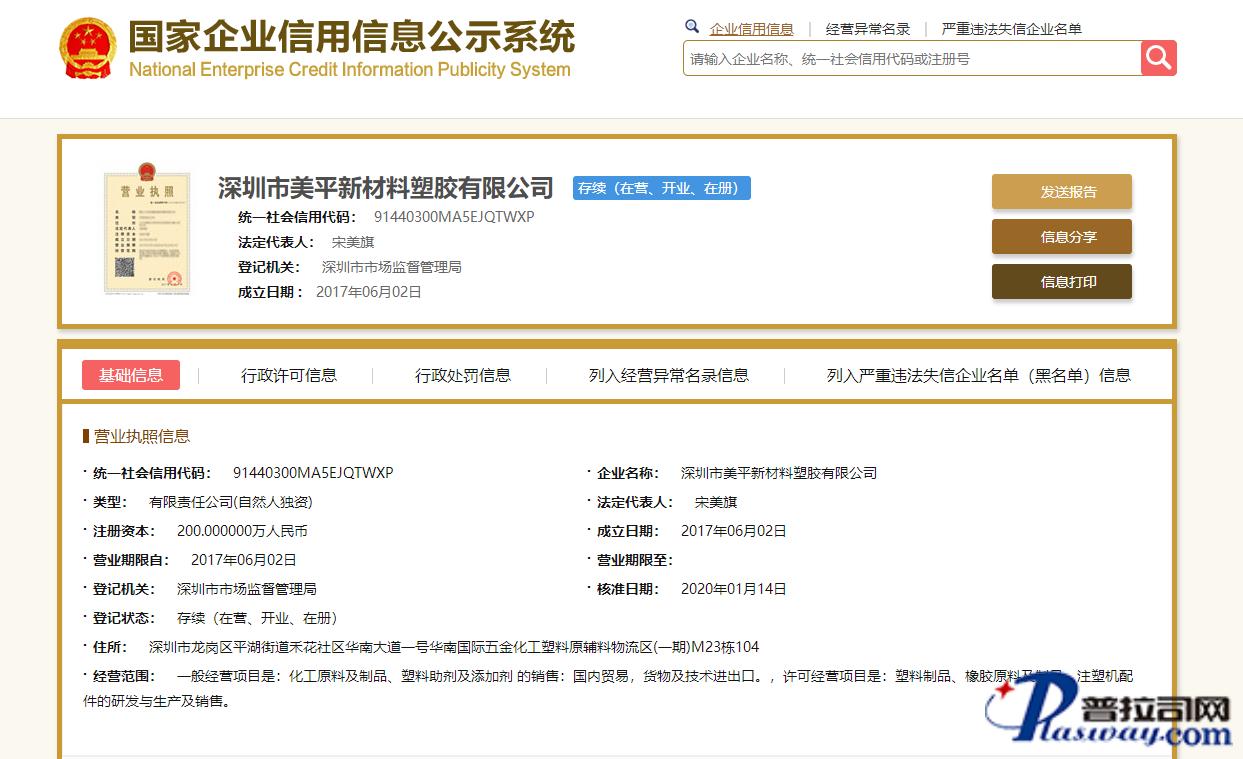The height and width of the screenshot is (759, 1243).
Task: Open the business license thumbnail image
Action: tap(146, 233)
